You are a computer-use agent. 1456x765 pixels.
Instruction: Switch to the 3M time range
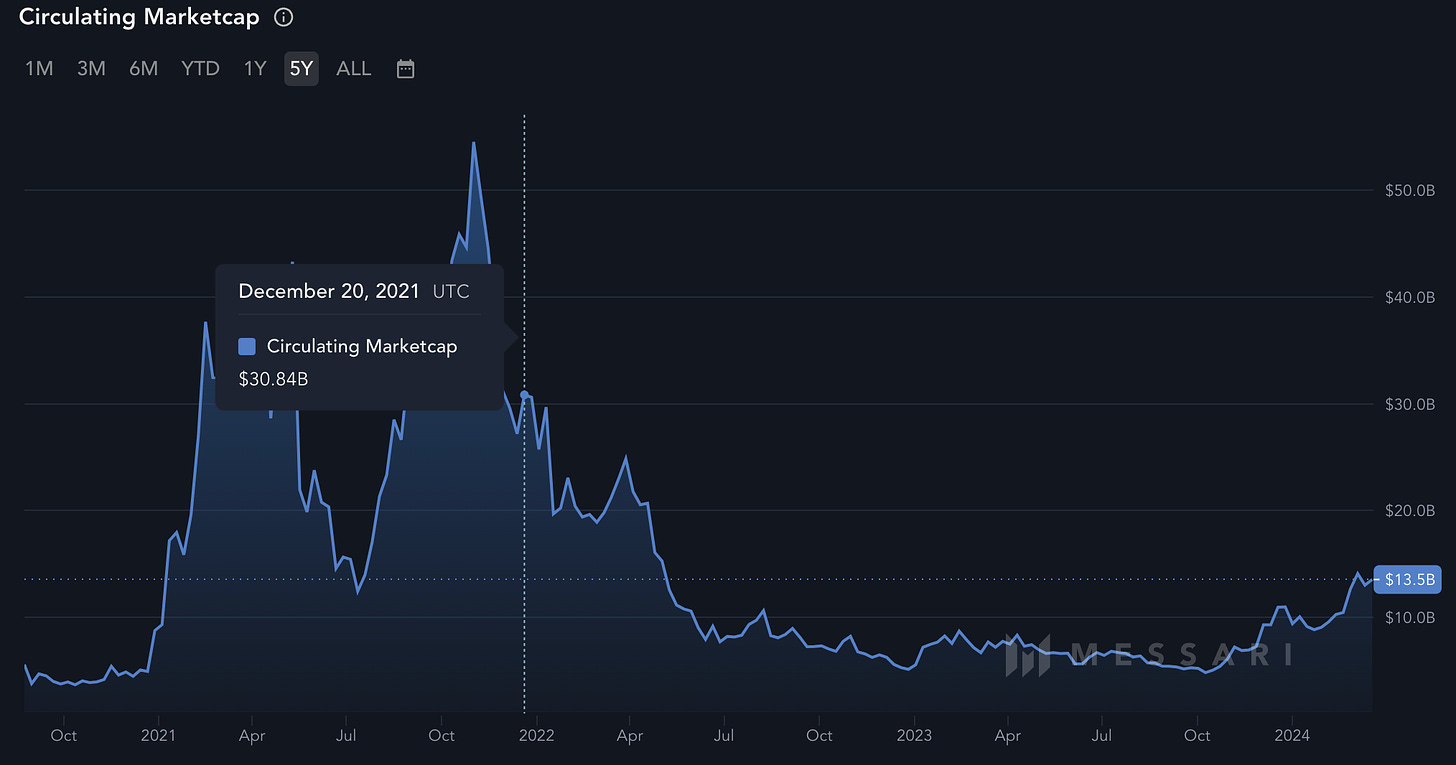(x=91, y=69)
